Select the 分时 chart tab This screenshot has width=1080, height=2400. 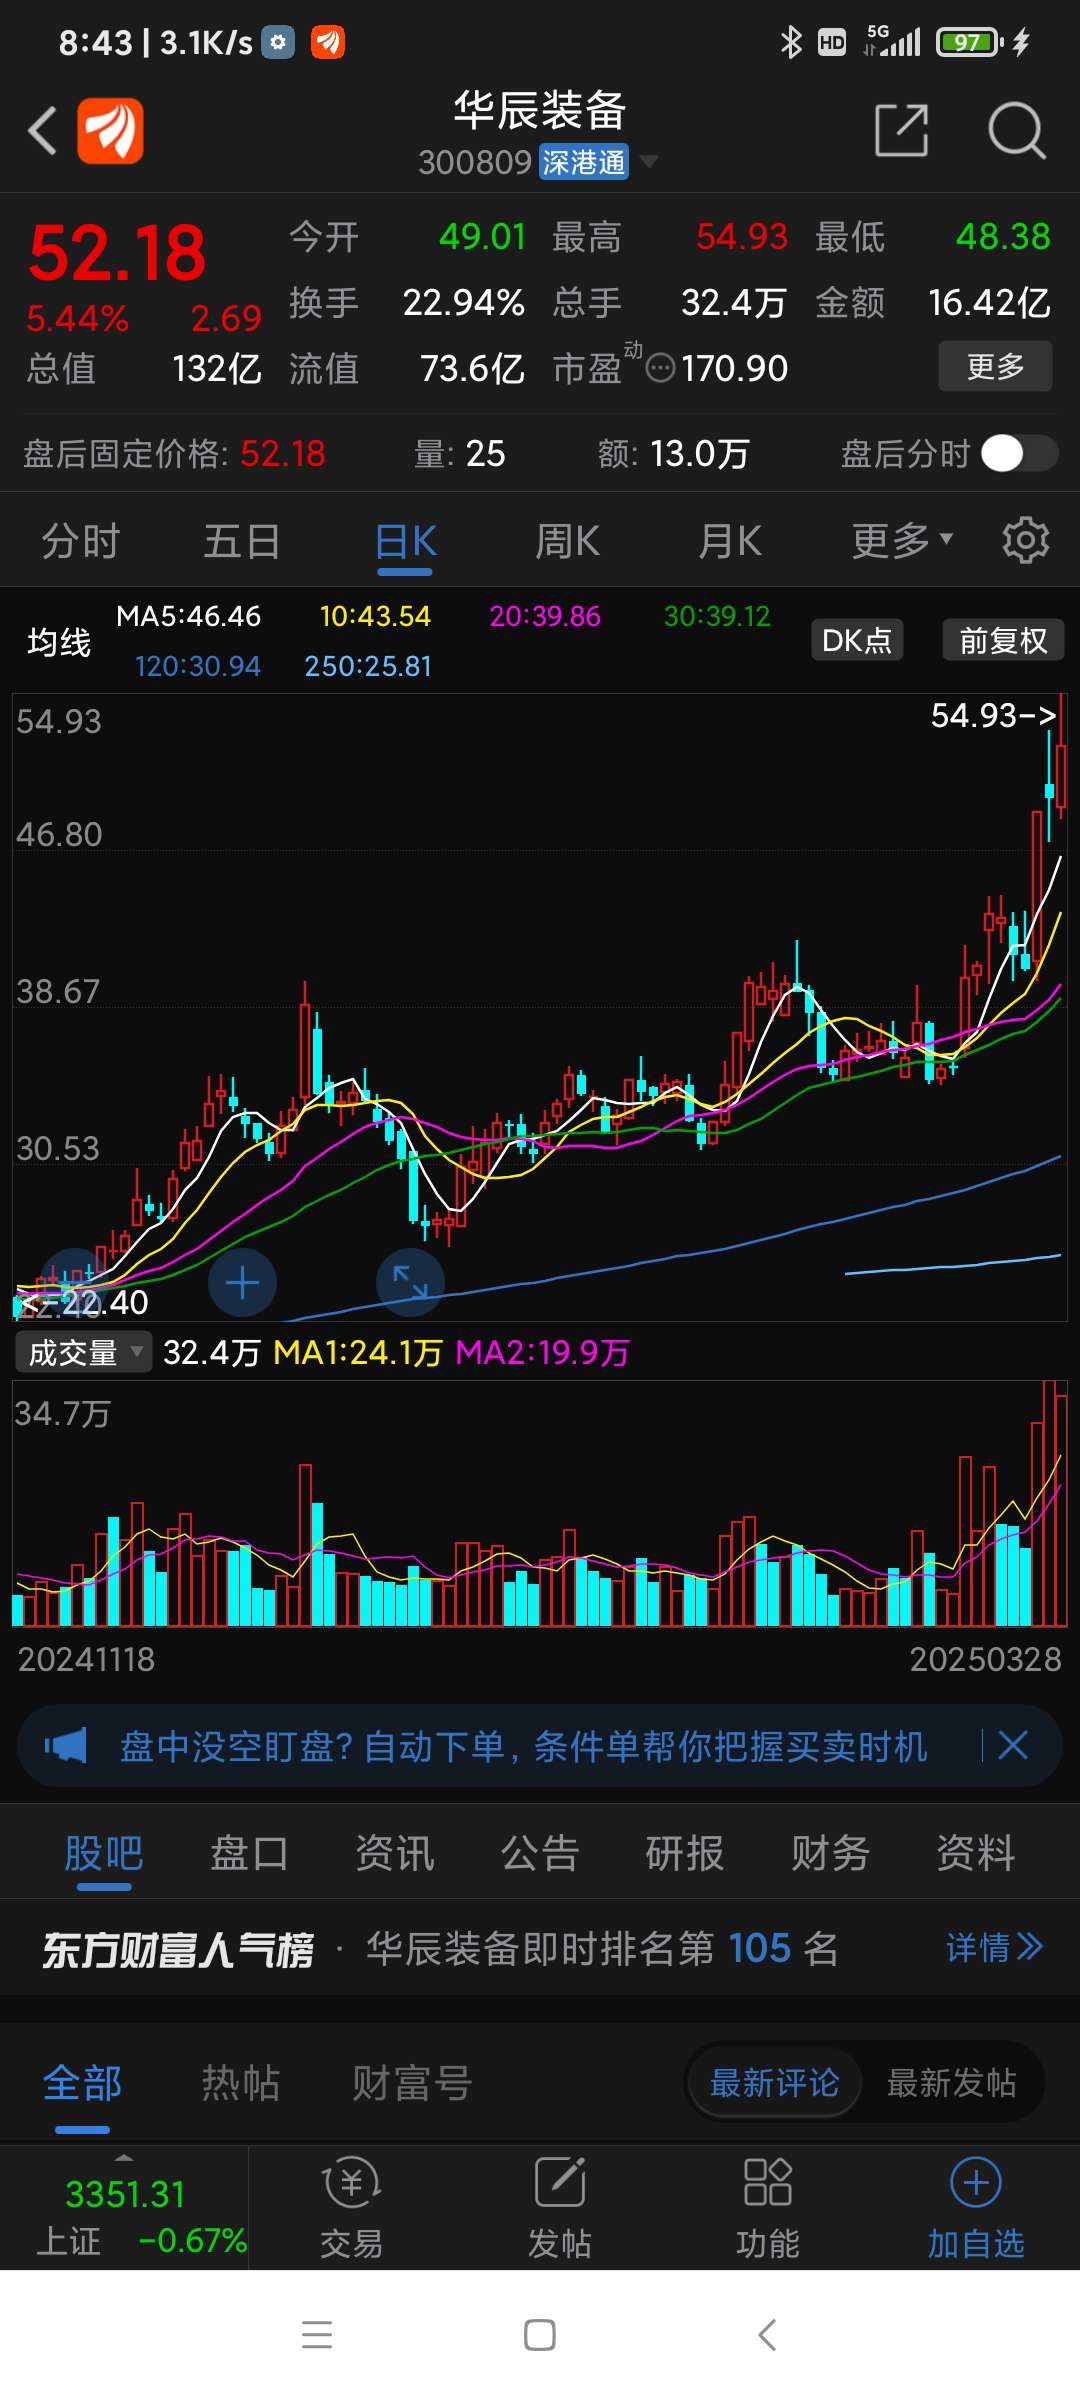pos(81,541)
